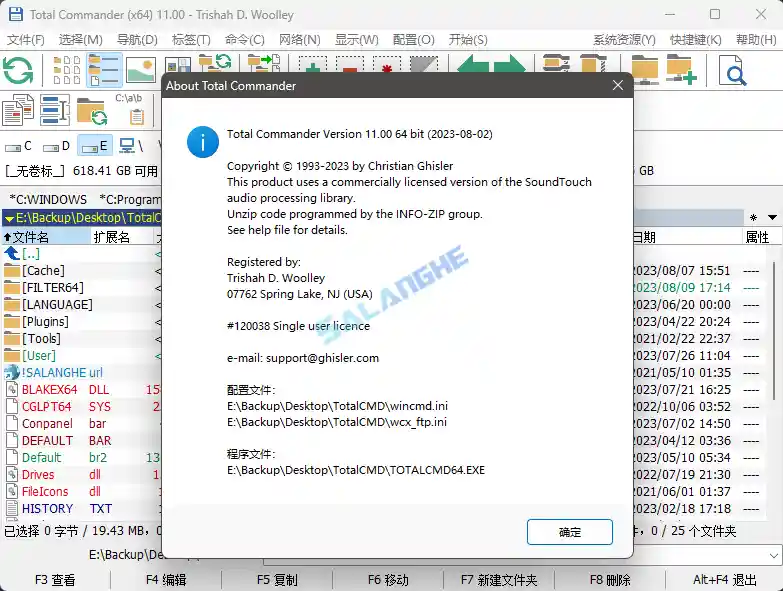Click the invert selection asterisk icon
Viewport: 783px width, 591px height.
pos(387,64)
